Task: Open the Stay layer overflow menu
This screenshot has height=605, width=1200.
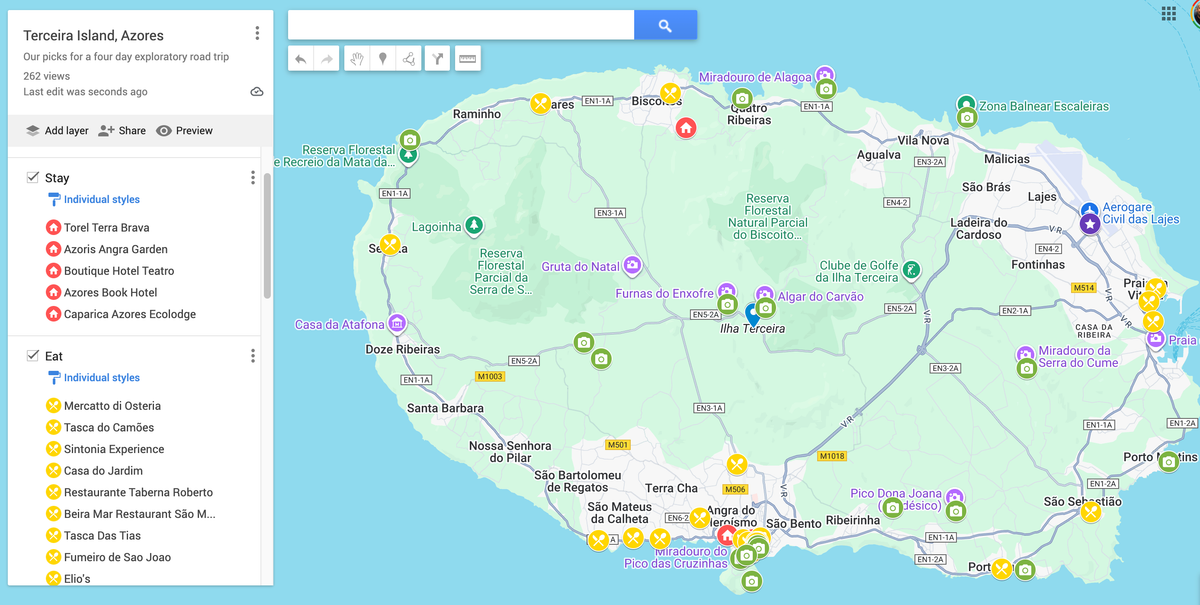Action: click(x=253, y=177)
